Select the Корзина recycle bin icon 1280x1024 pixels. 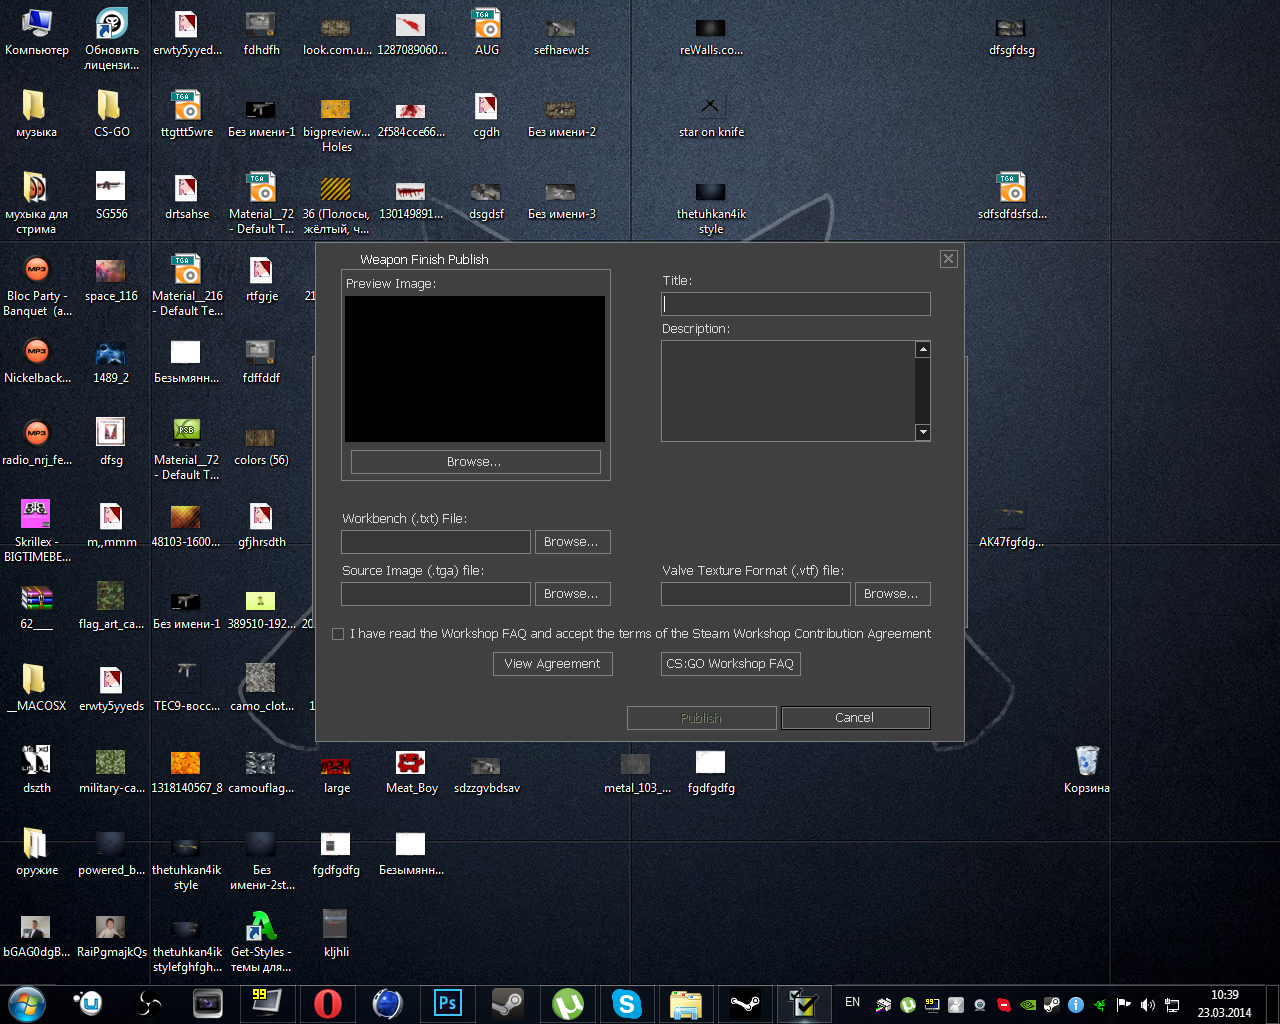coord(1087,770)
